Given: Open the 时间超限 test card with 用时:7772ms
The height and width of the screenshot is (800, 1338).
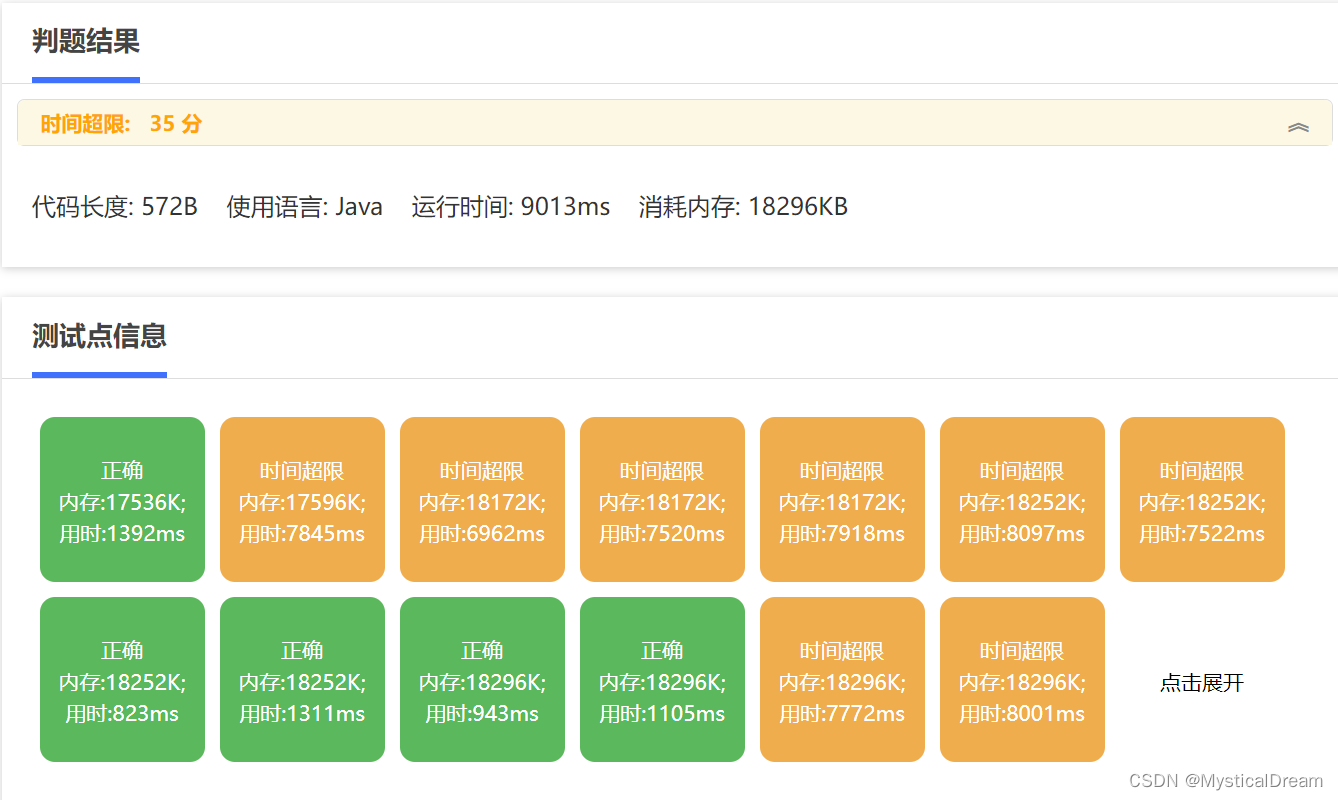Looking at the screenshot, I should [842, 679].
